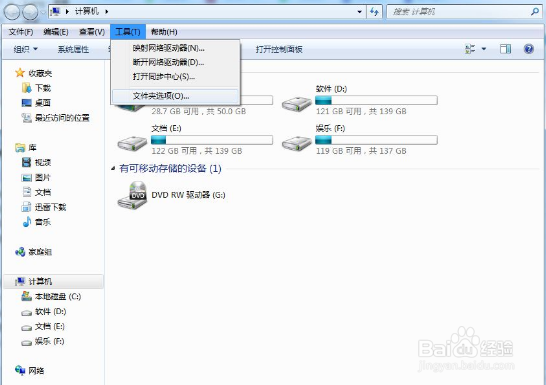Click the 打开控制面板 toolbar button

point(279,49)
